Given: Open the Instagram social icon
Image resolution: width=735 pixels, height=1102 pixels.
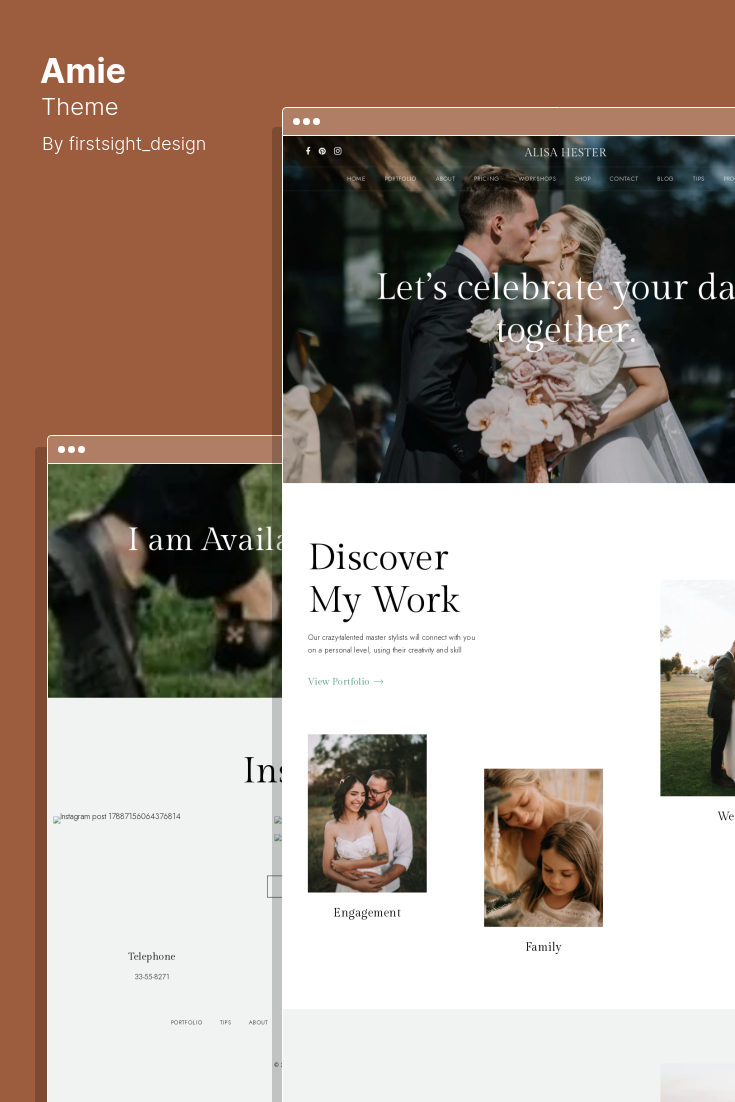Looking at the screenshot, I should [338, 151].
